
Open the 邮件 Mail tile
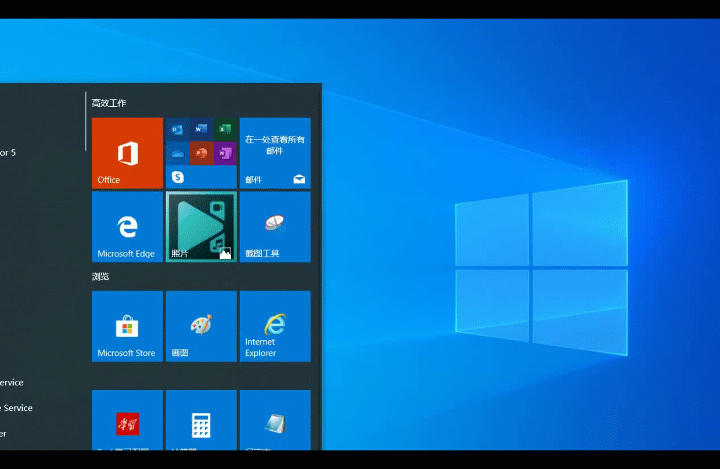(275, 153)
